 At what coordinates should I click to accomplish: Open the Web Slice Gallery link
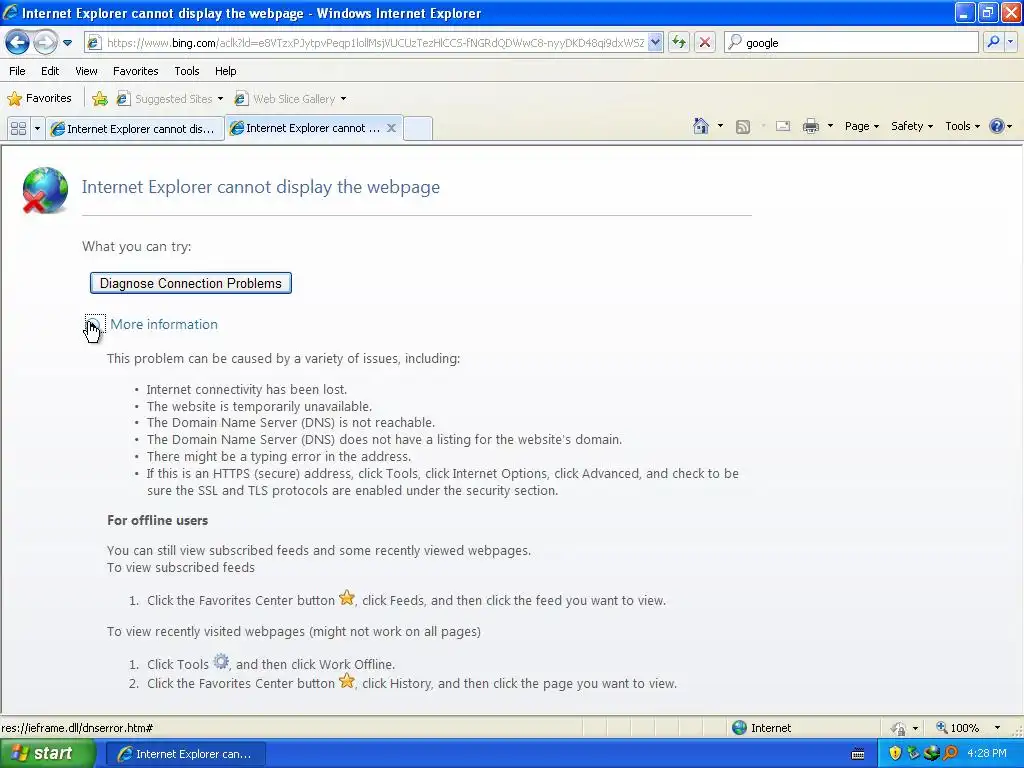coord(290,99)
